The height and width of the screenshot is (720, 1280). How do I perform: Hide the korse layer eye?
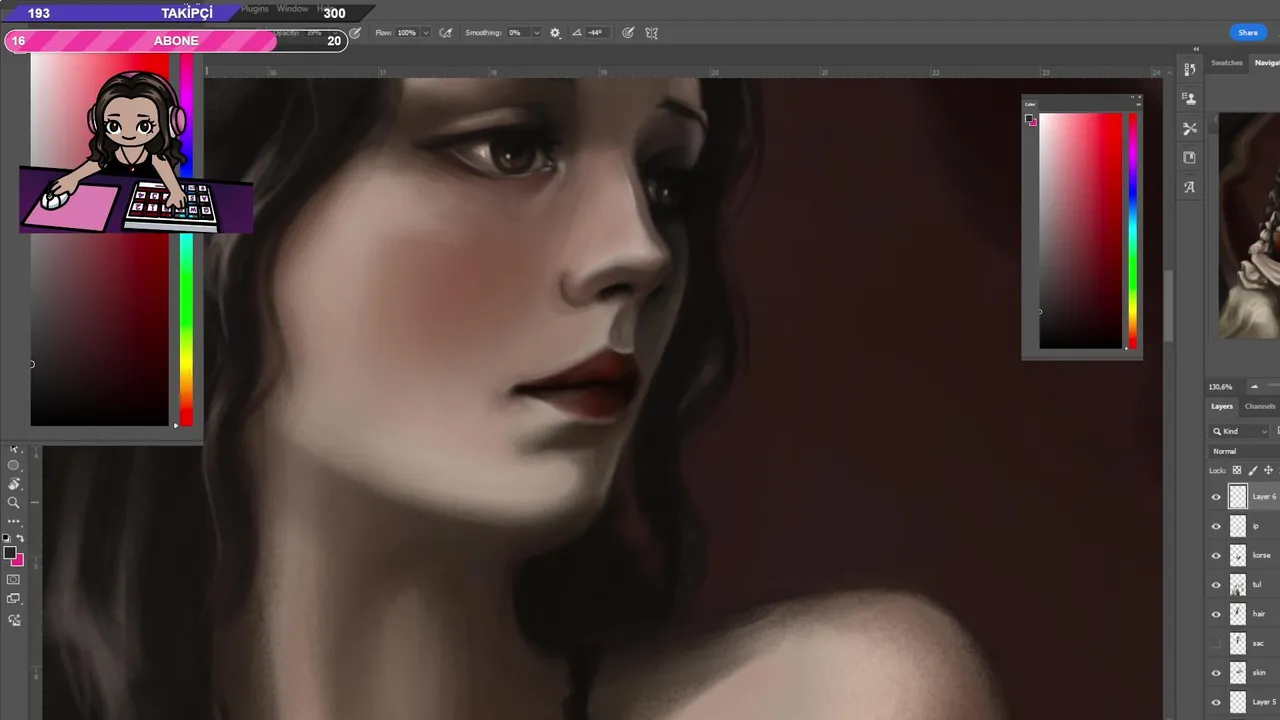pyautogui.click(x=1216, y=555)
